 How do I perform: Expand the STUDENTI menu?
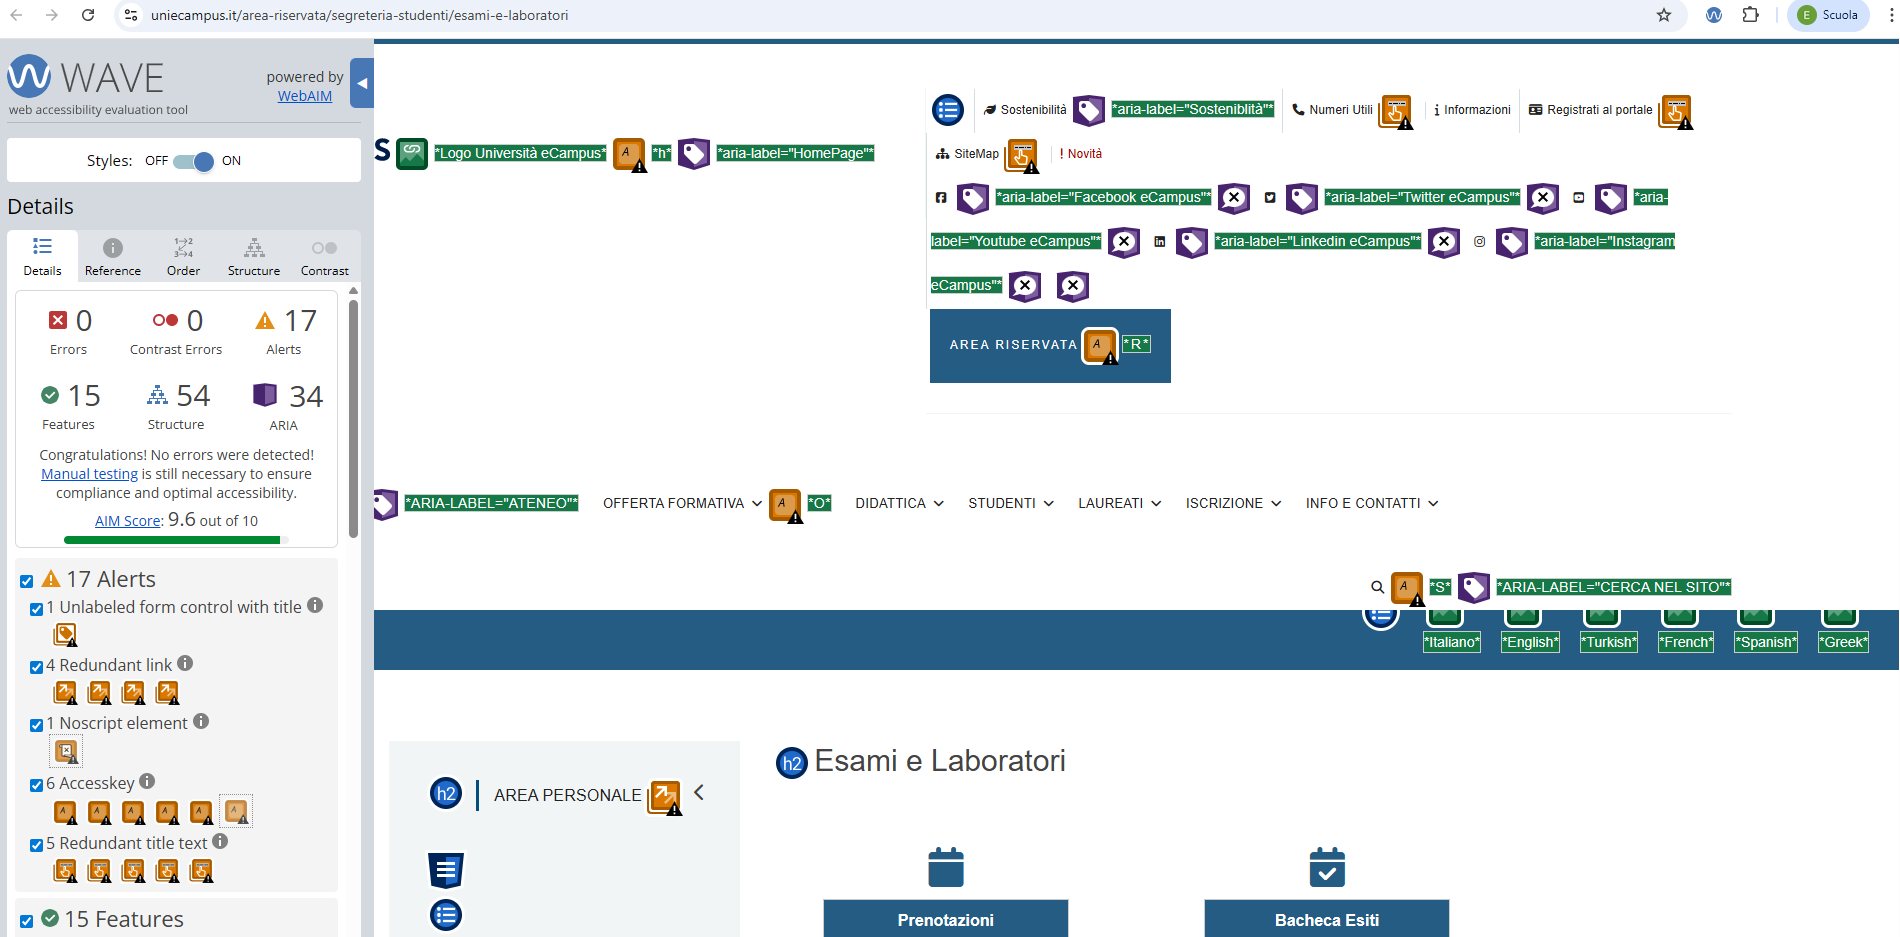[x=1011, y=503]
